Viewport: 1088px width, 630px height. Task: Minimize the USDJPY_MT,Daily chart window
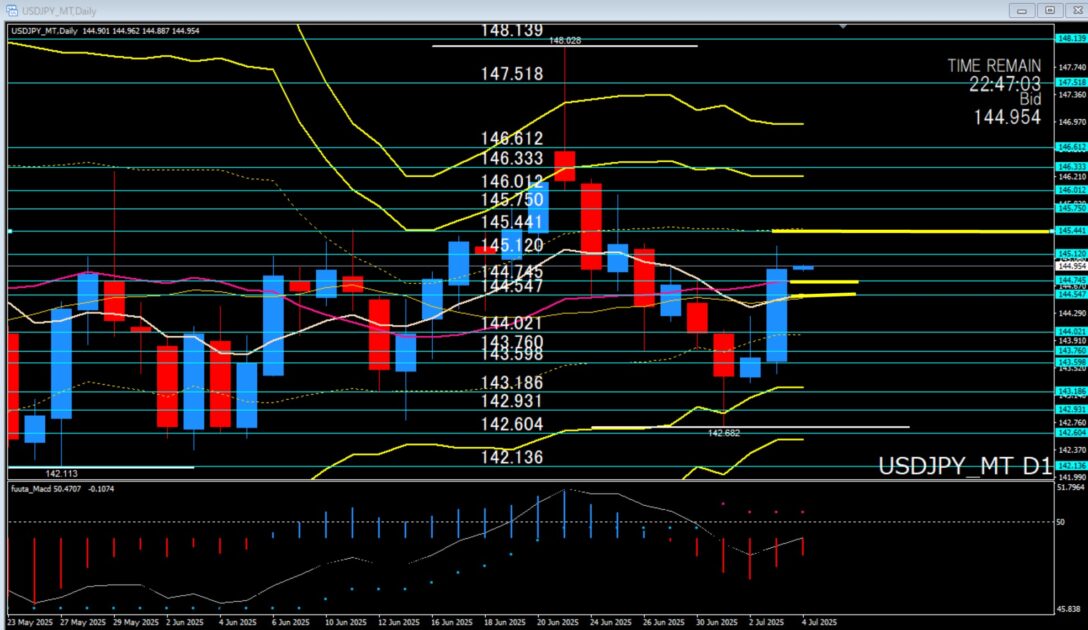1022,10
